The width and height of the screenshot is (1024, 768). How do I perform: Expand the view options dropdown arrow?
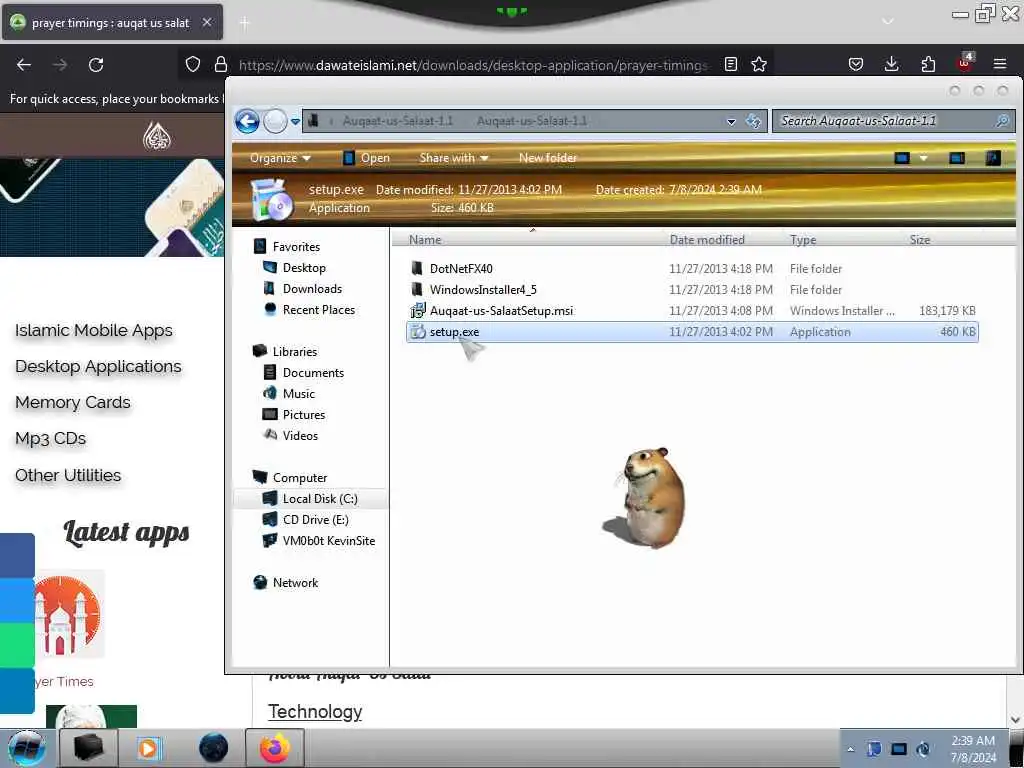point(923,158)
